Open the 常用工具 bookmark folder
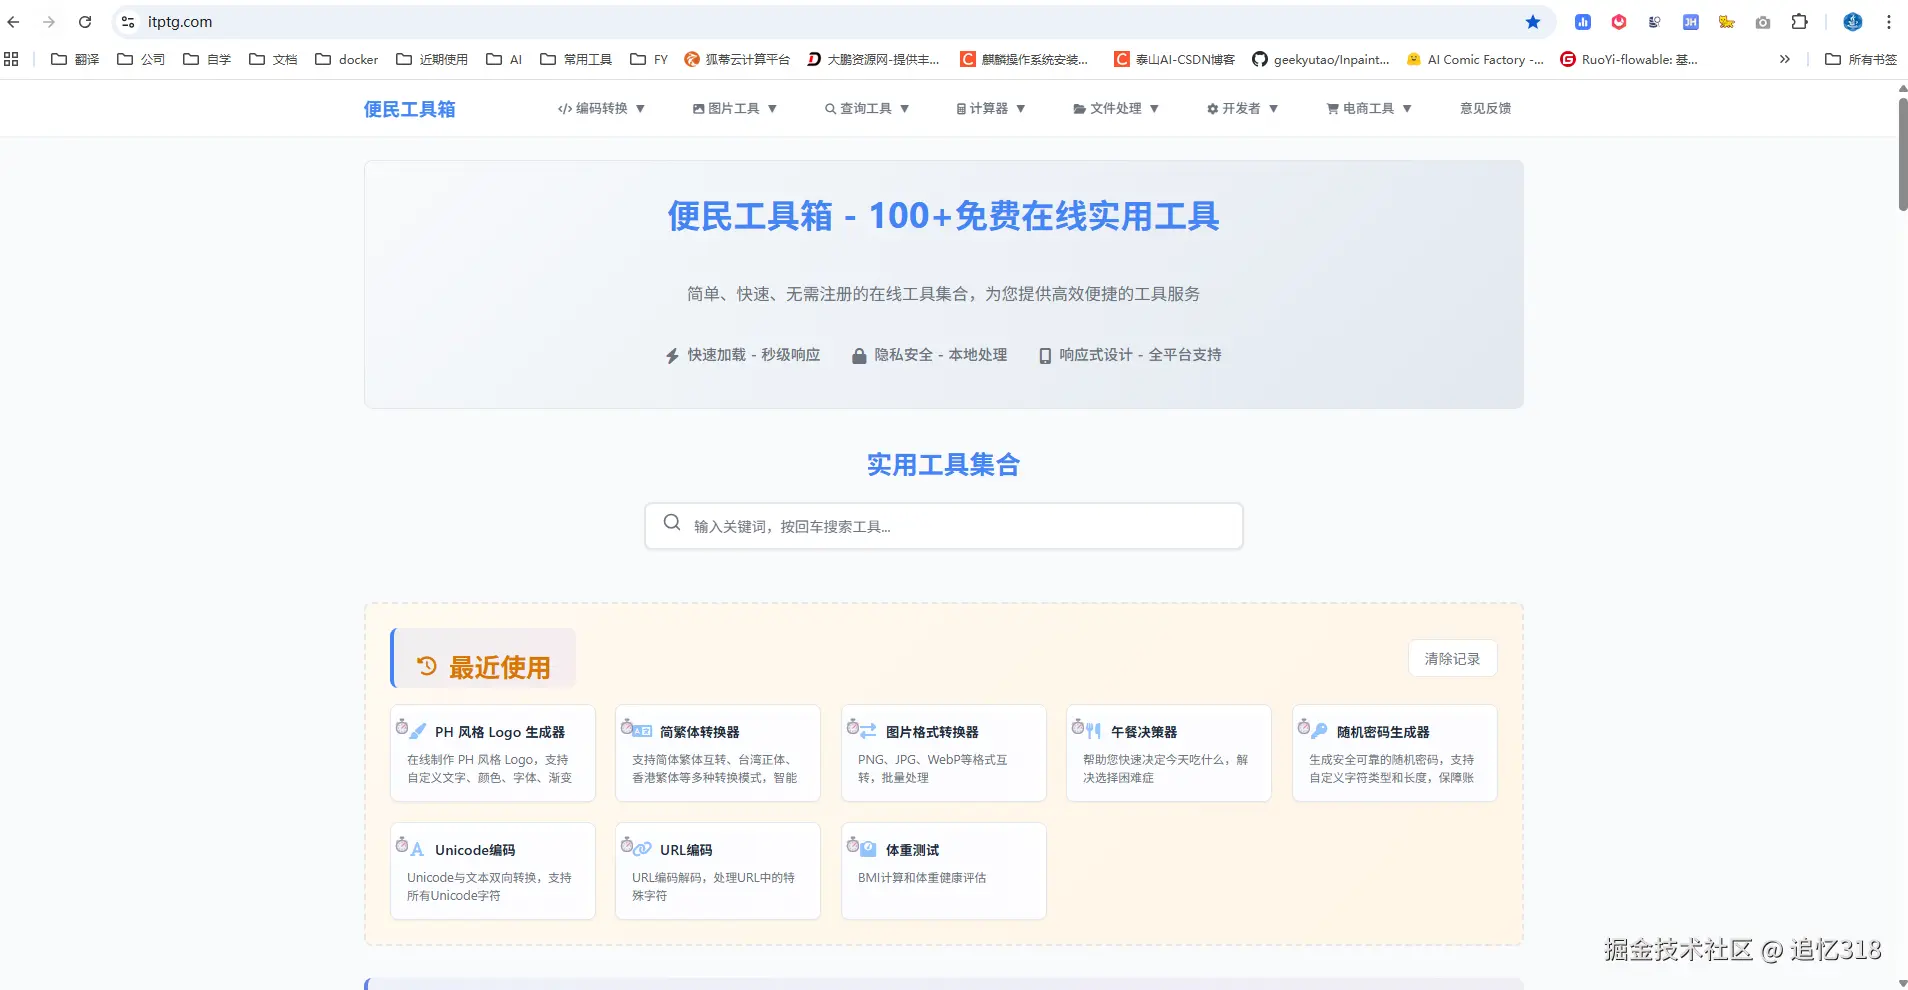Screen dimensions: 1908x990 tap(576, 59)
